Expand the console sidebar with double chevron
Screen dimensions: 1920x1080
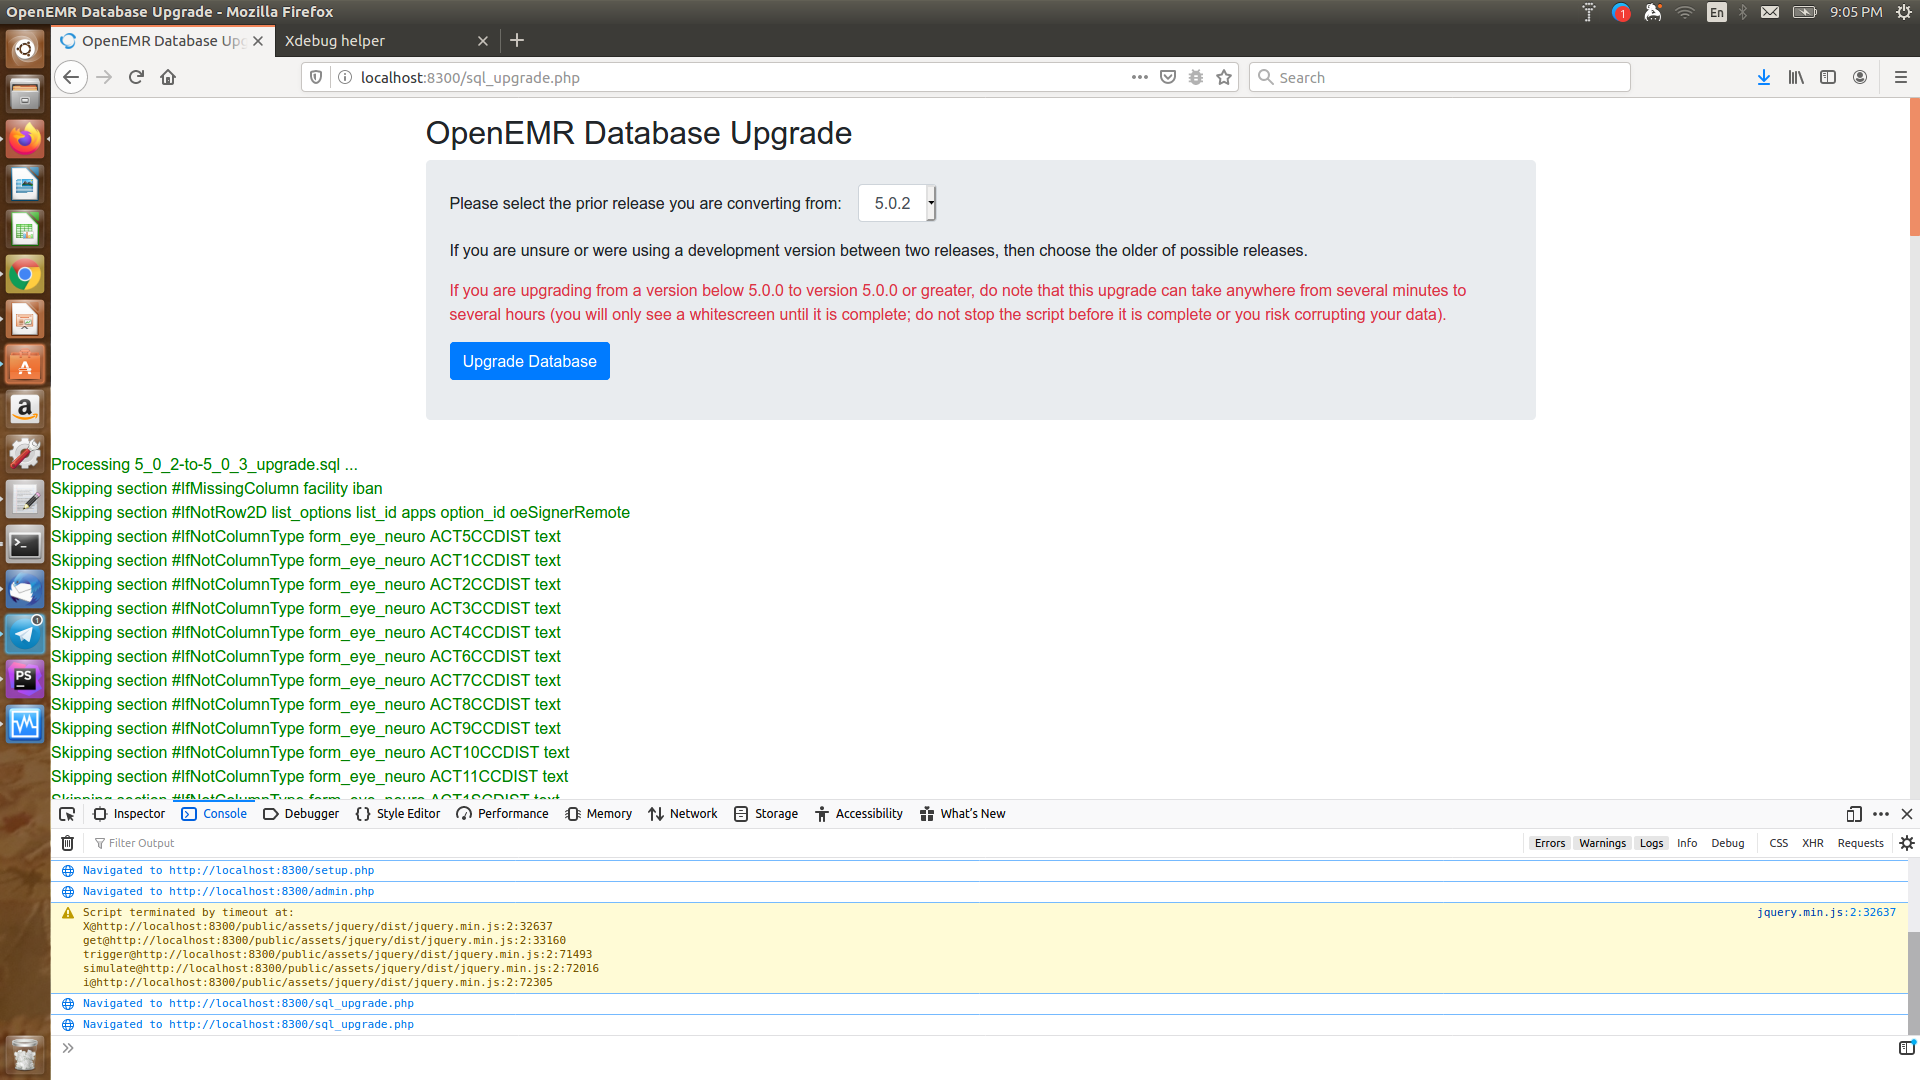68,1047
